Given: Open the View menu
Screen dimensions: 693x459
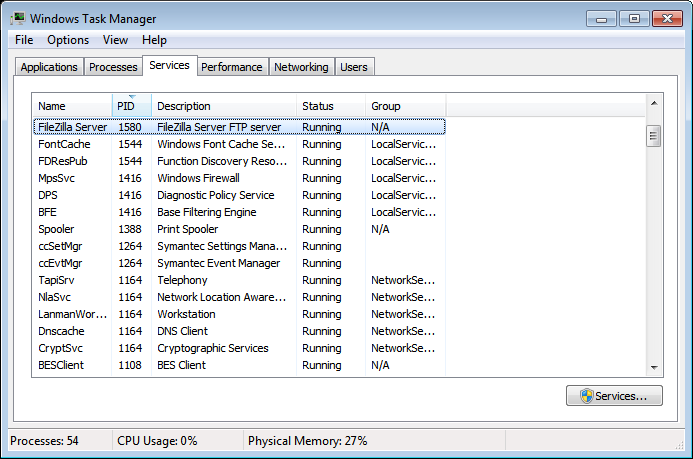Looking at the screenshot, I should (115, 40).
